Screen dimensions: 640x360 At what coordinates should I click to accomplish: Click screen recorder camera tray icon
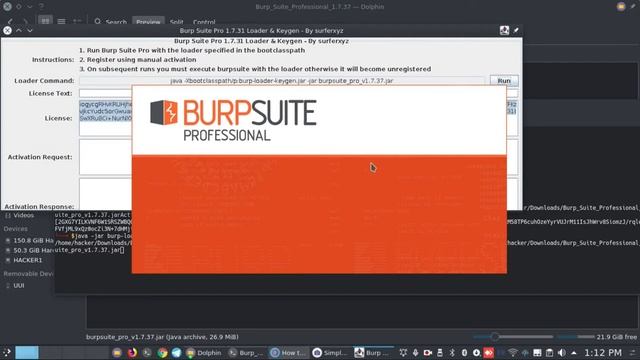pyautogui.click(x=427, y=352)
